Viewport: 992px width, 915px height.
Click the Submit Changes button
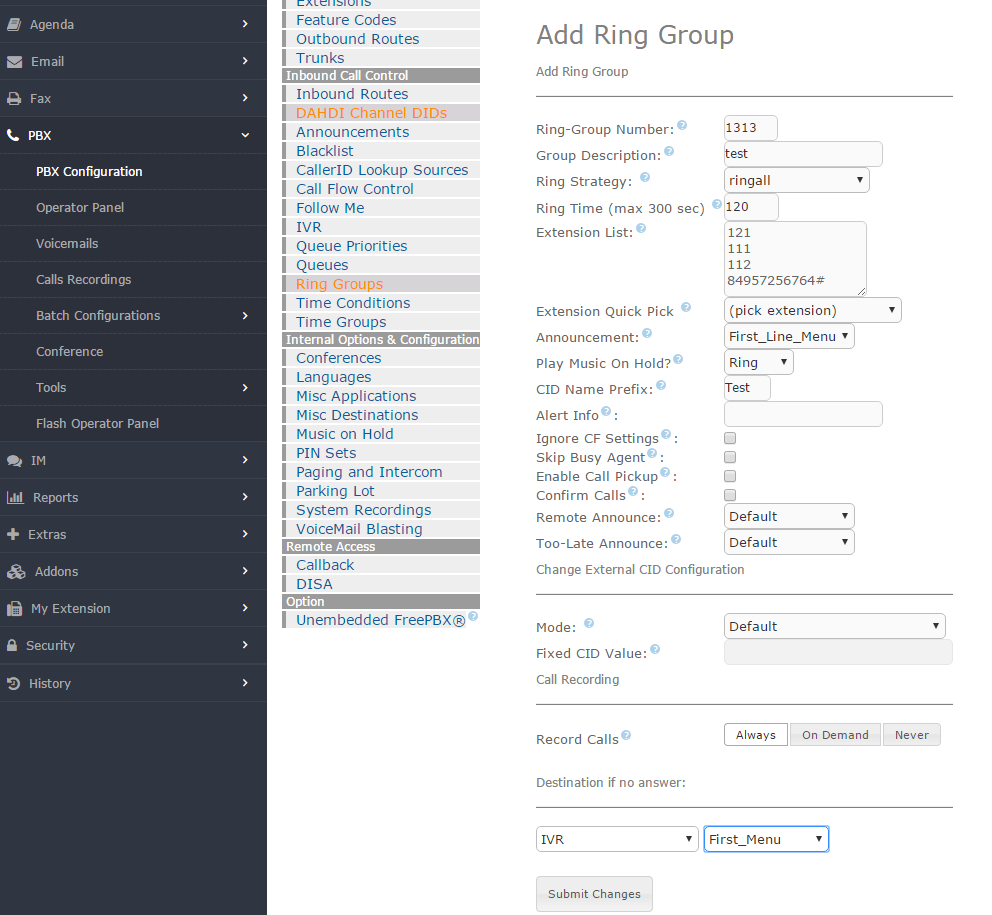click(x=594, y=894)
